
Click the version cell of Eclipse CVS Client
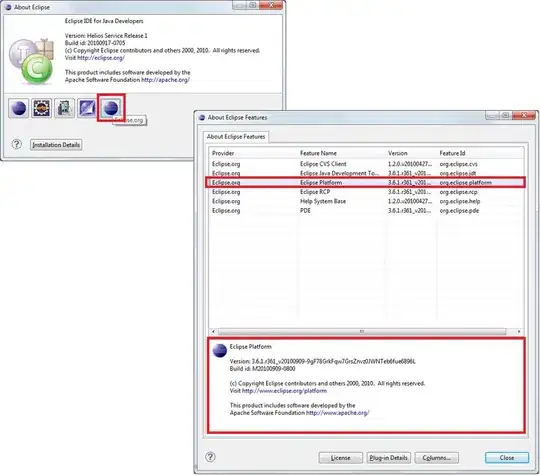(x=410, y=164)
